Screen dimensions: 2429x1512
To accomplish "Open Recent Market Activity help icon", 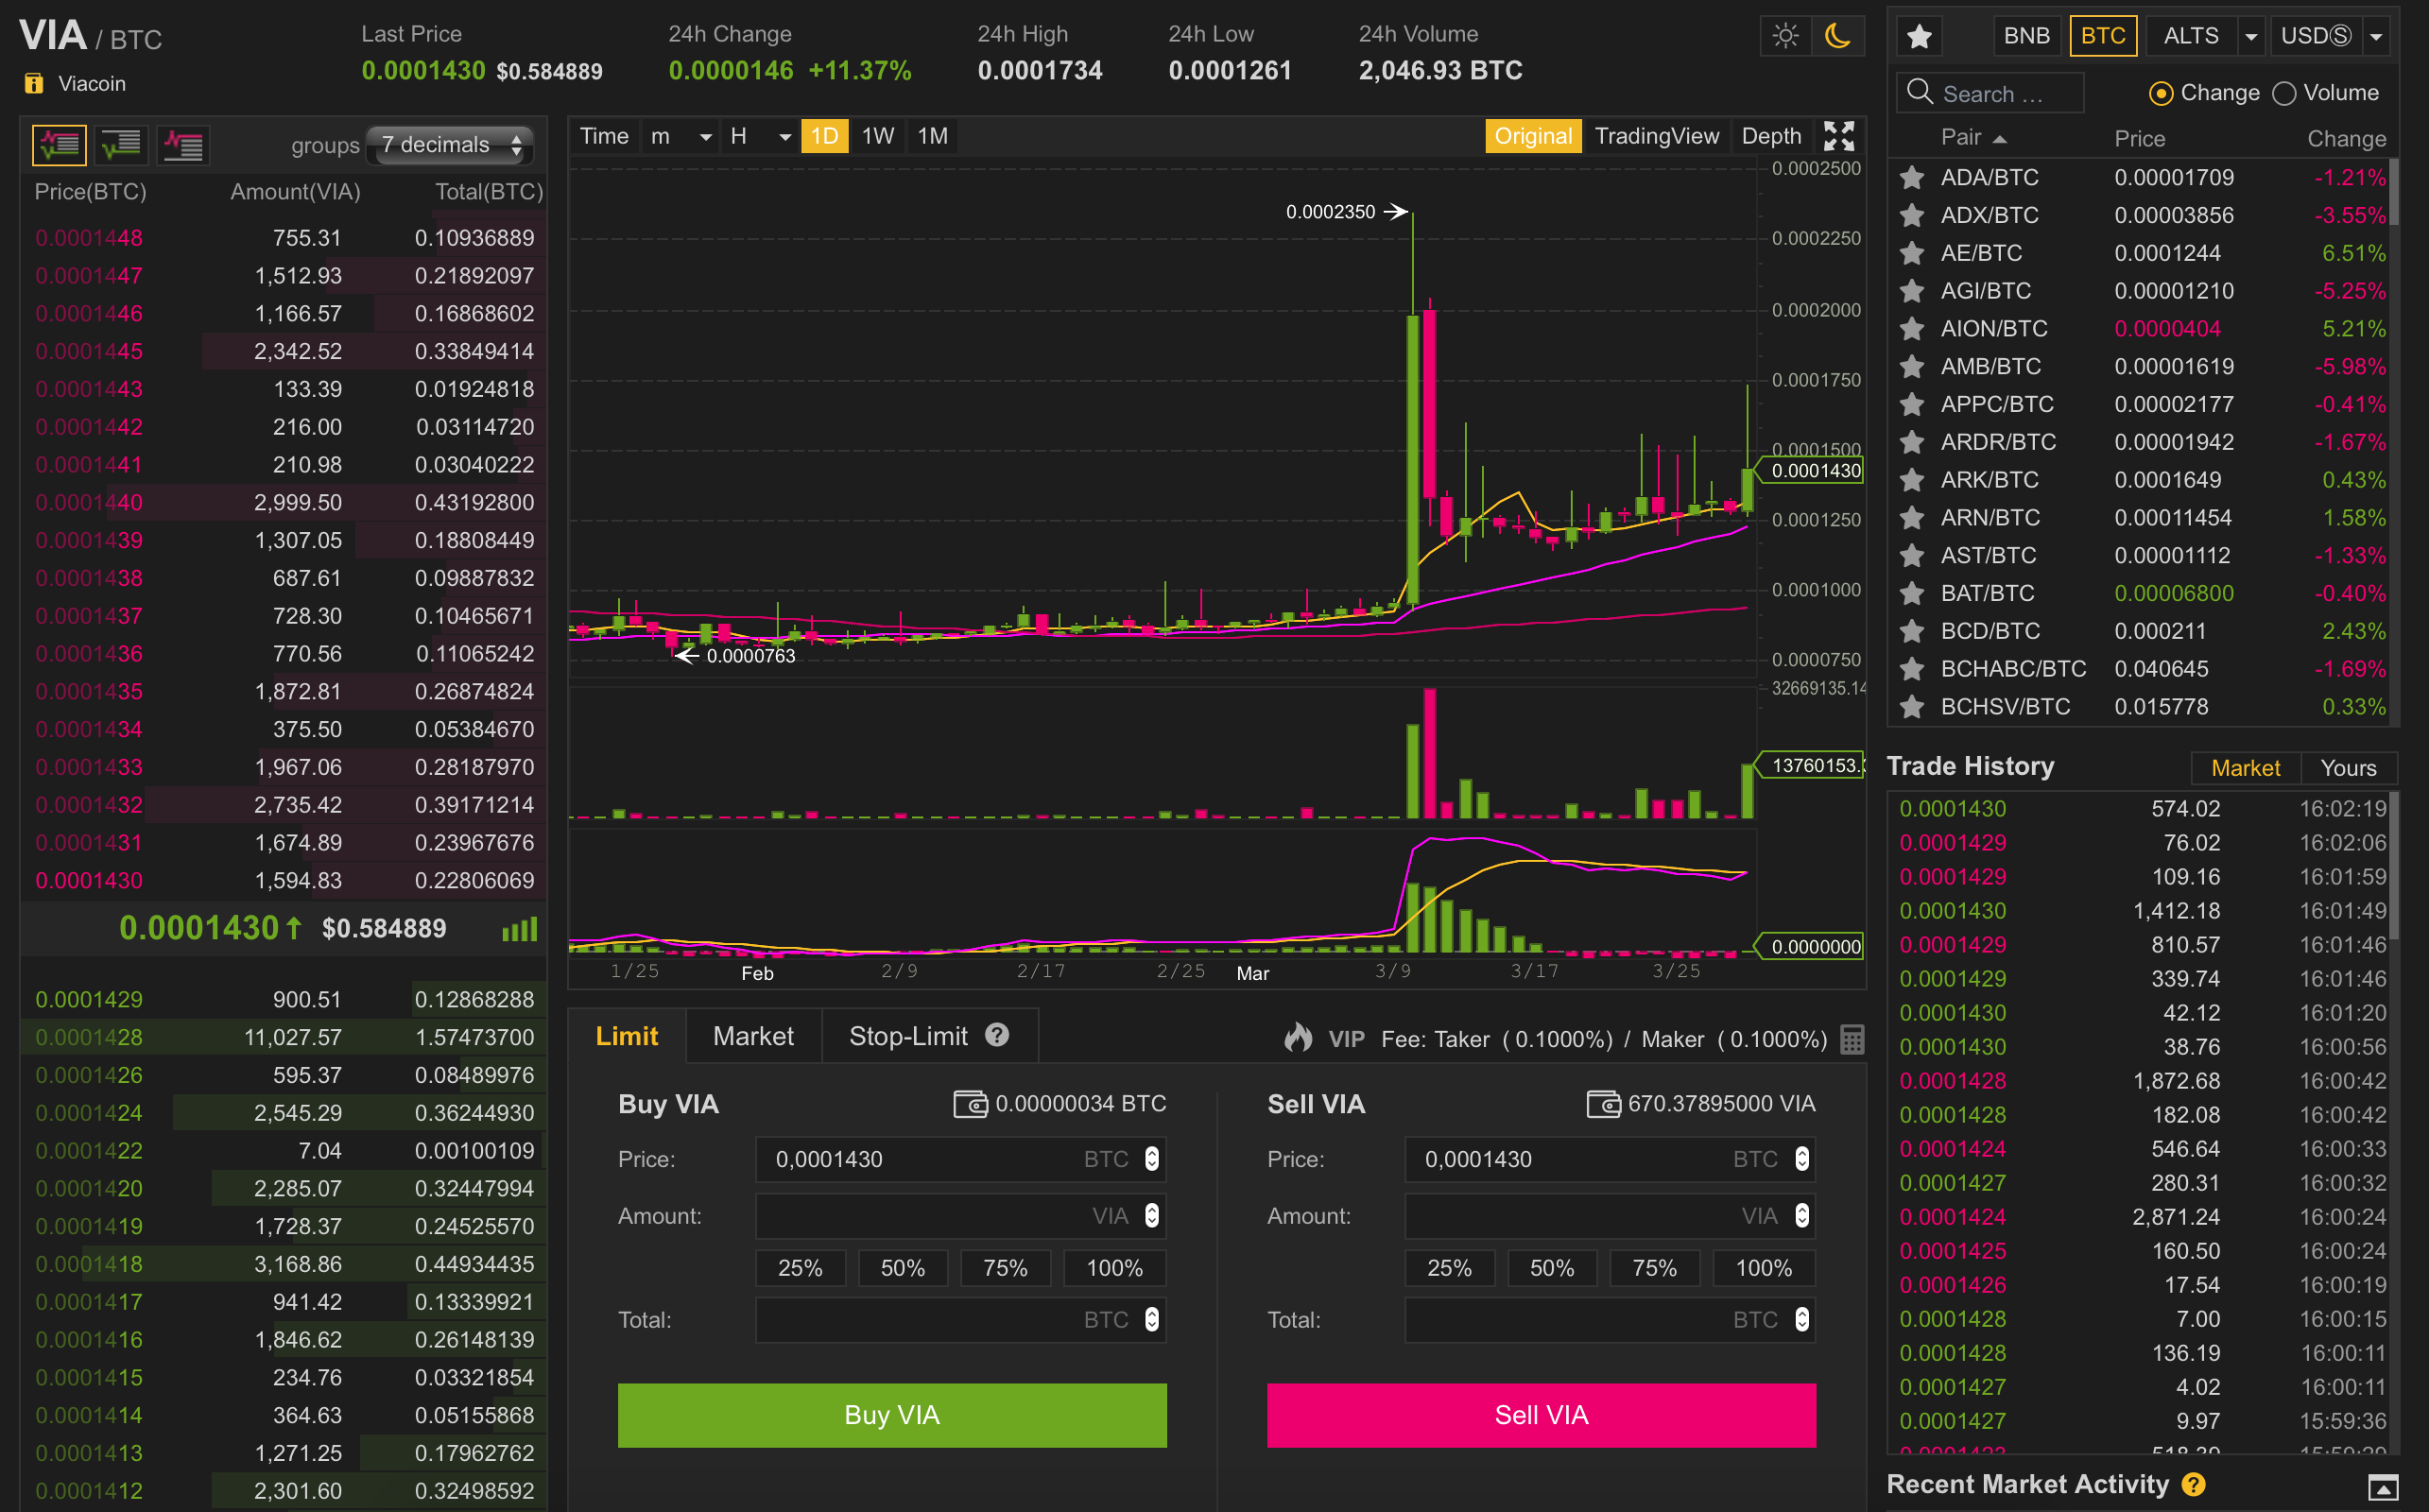I will tap(2193, 1484).
